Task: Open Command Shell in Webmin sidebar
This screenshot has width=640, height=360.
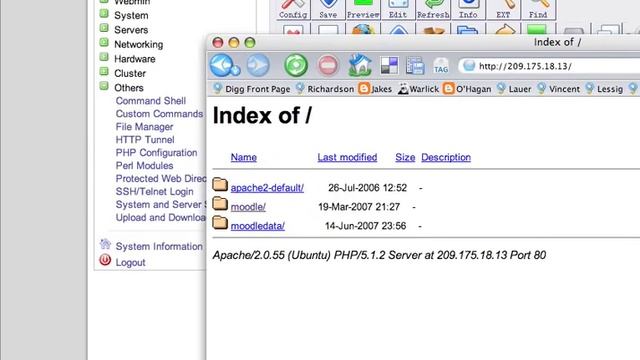Action: [151, 101]
